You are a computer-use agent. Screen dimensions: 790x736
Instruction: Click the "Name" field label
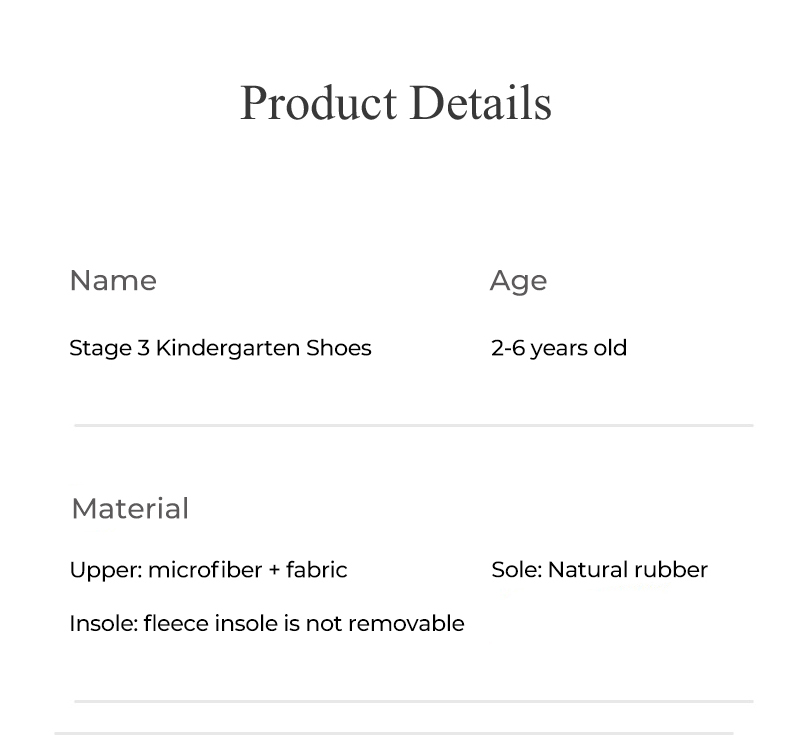113,281
